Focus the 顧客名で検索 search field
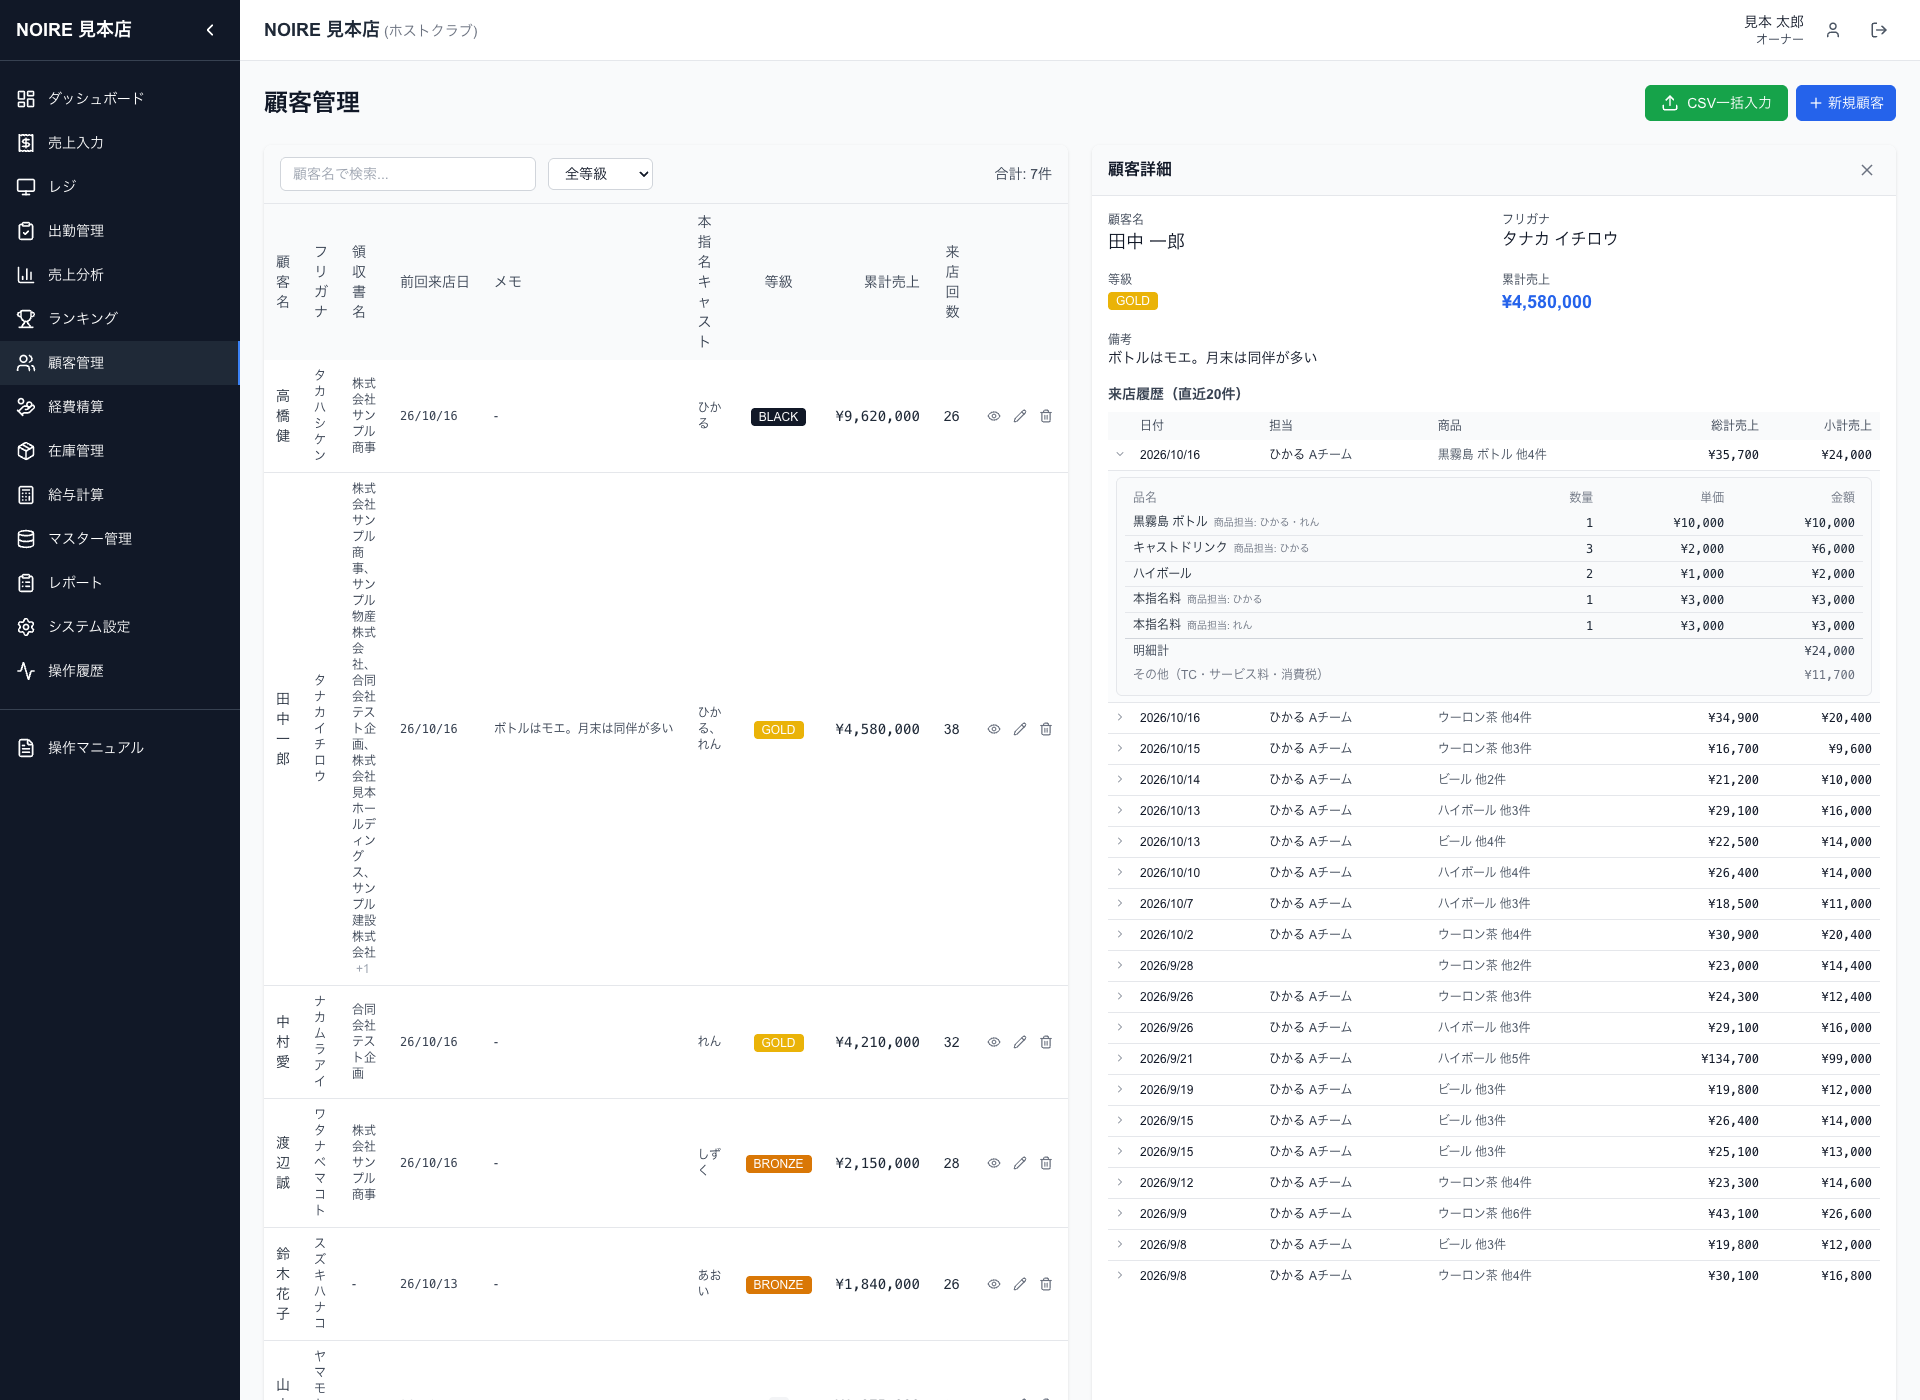The width and height of the screenshot is (1920, 1400). 408,174
